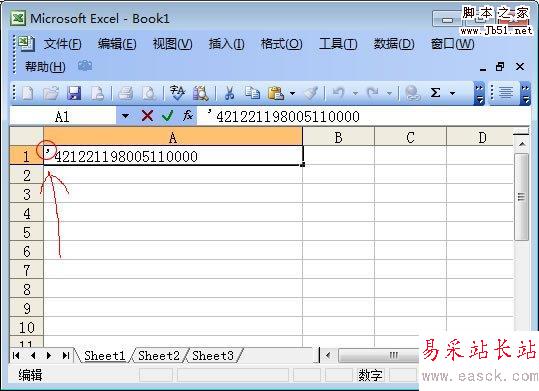Click the Insert Function fx icon
Viewport: 539px width, 391px height.
188,116
